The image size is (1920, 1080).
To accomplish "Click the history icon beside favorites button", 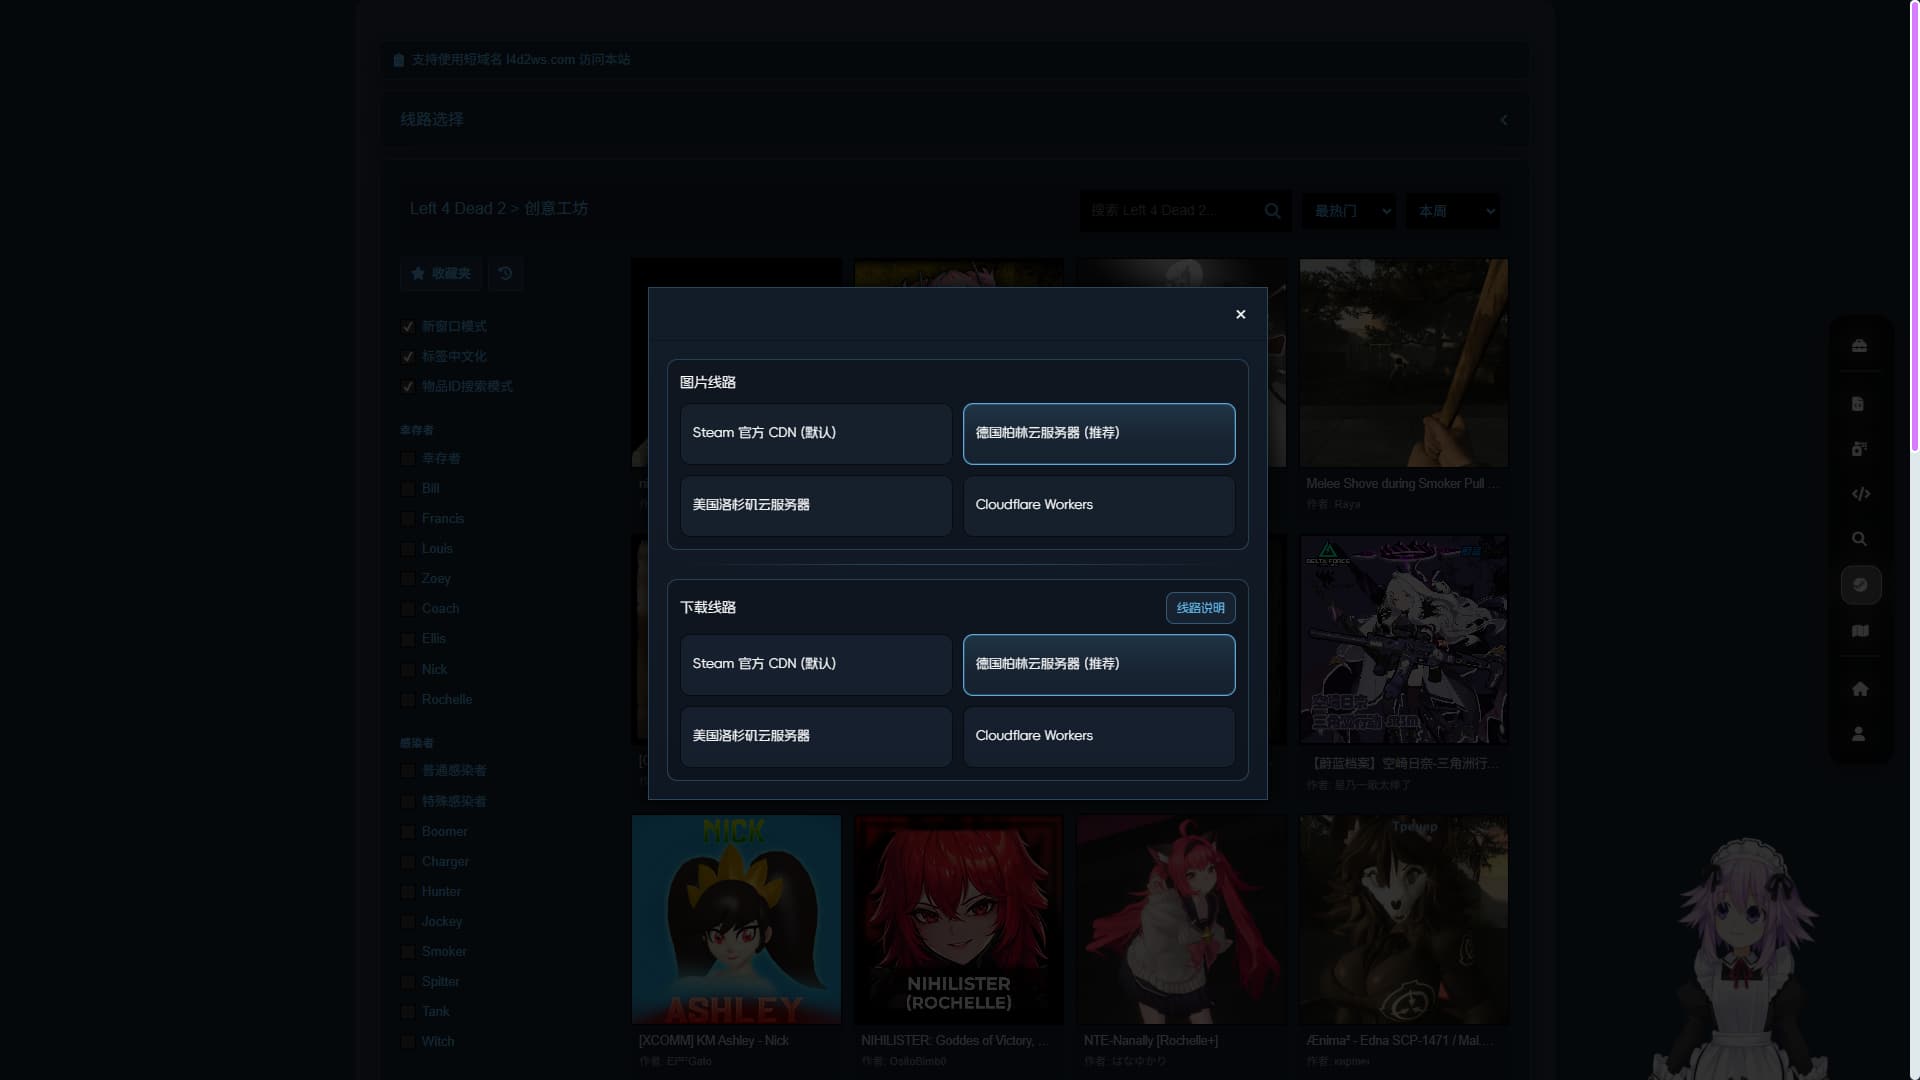I will click(x=505, y=273).
